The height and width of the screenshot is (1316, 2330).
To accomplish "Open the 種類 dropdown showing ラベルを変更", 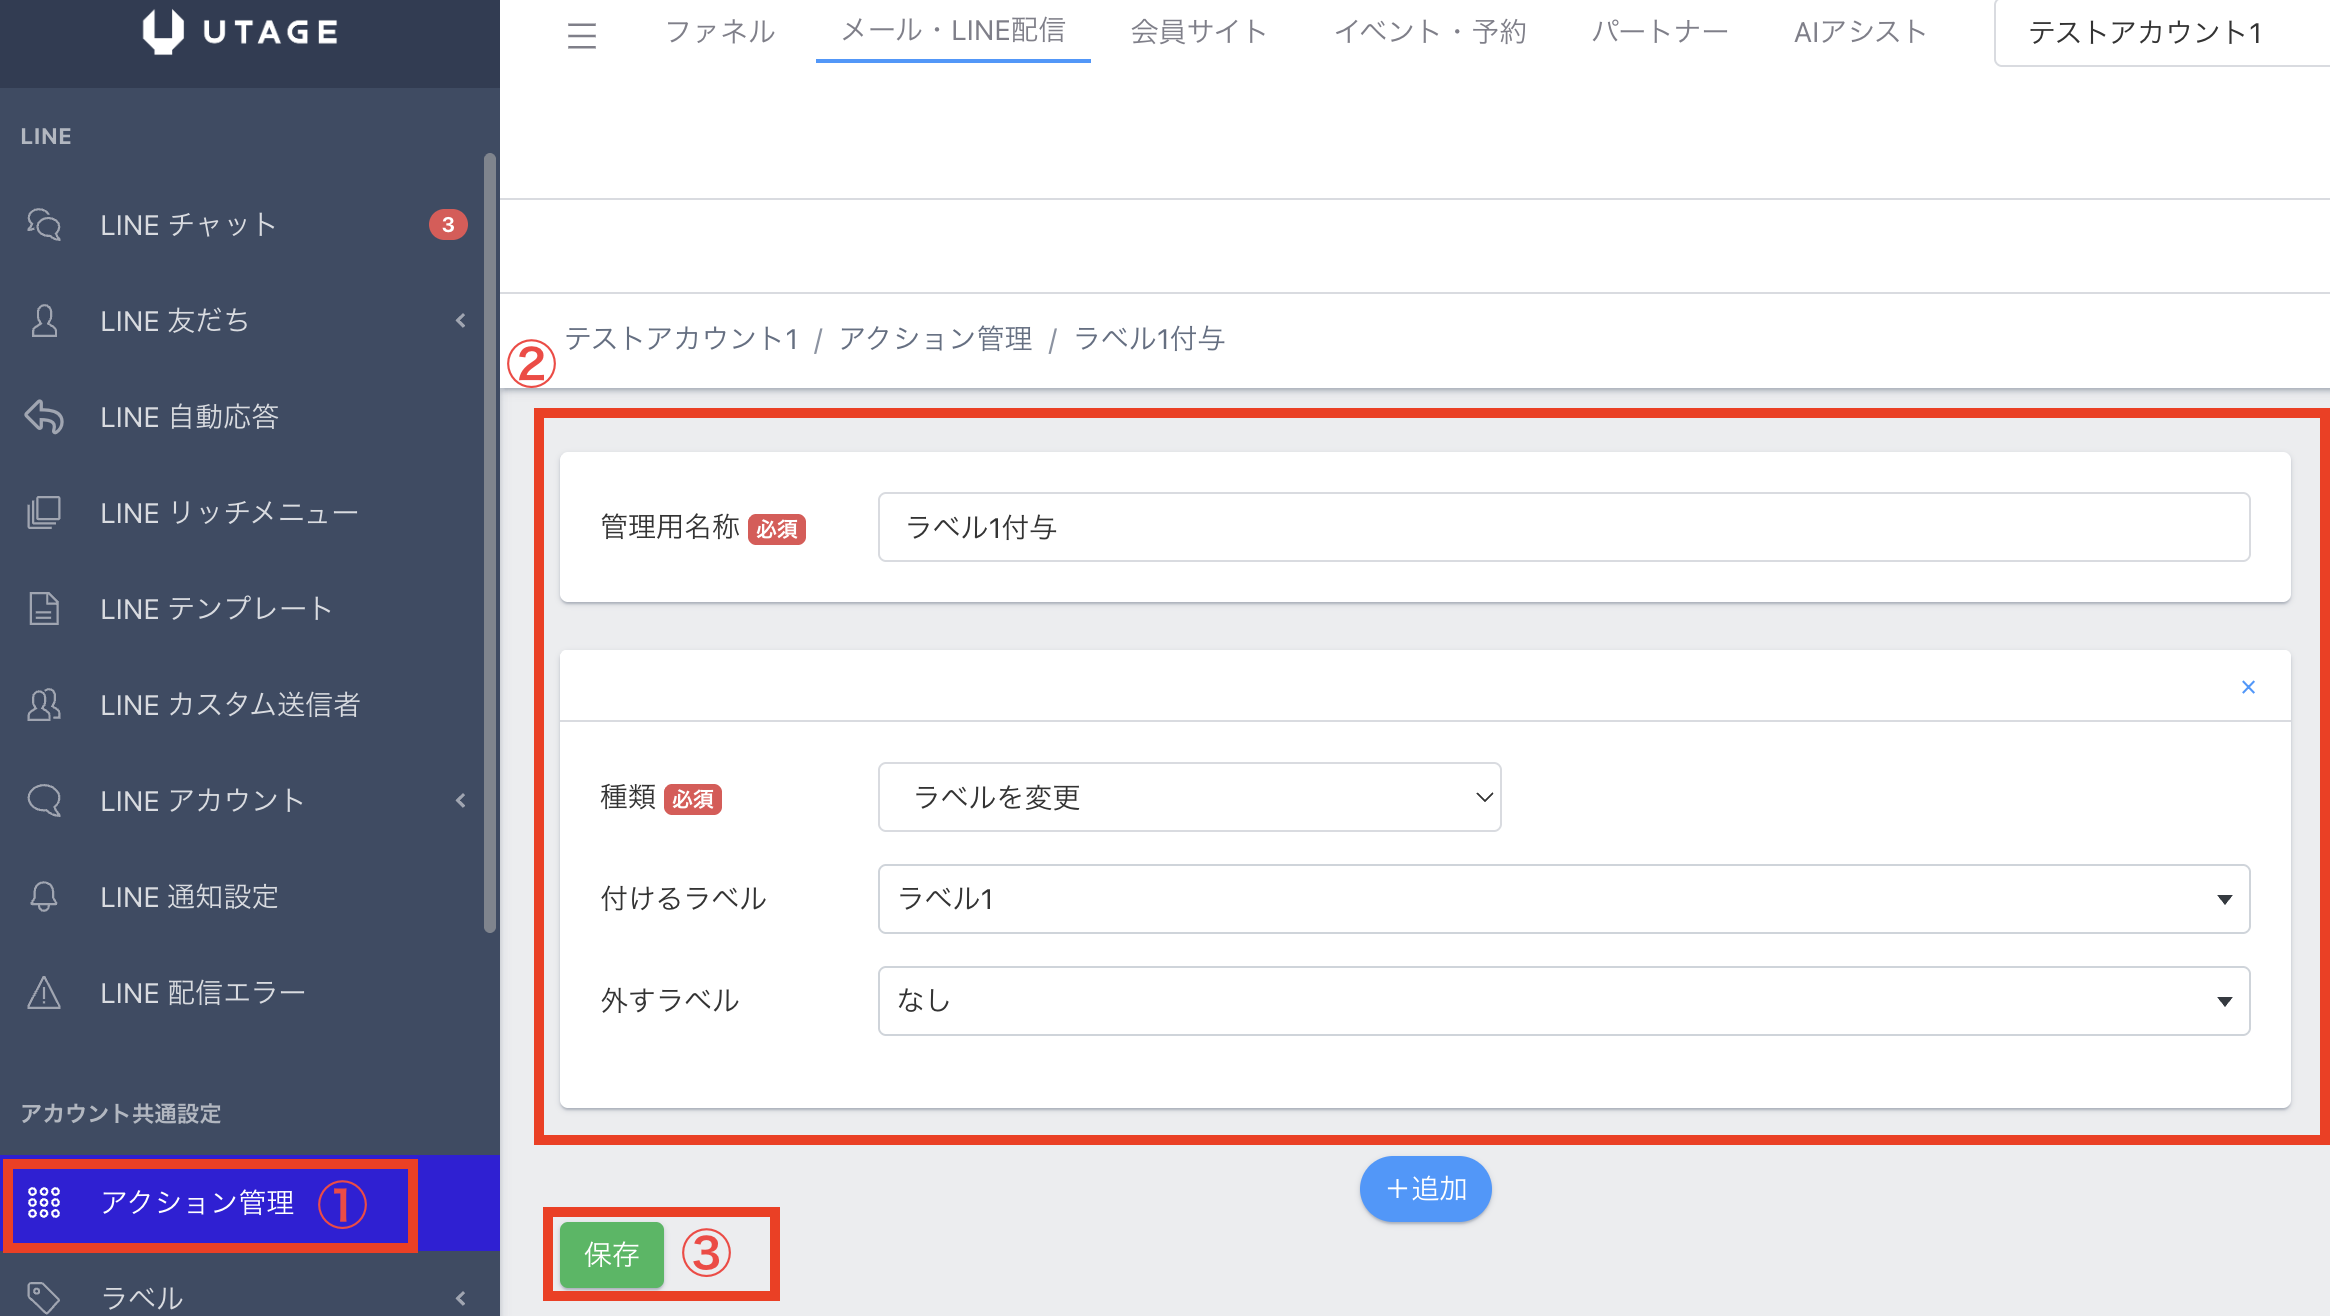I will tap(1188, 797).
